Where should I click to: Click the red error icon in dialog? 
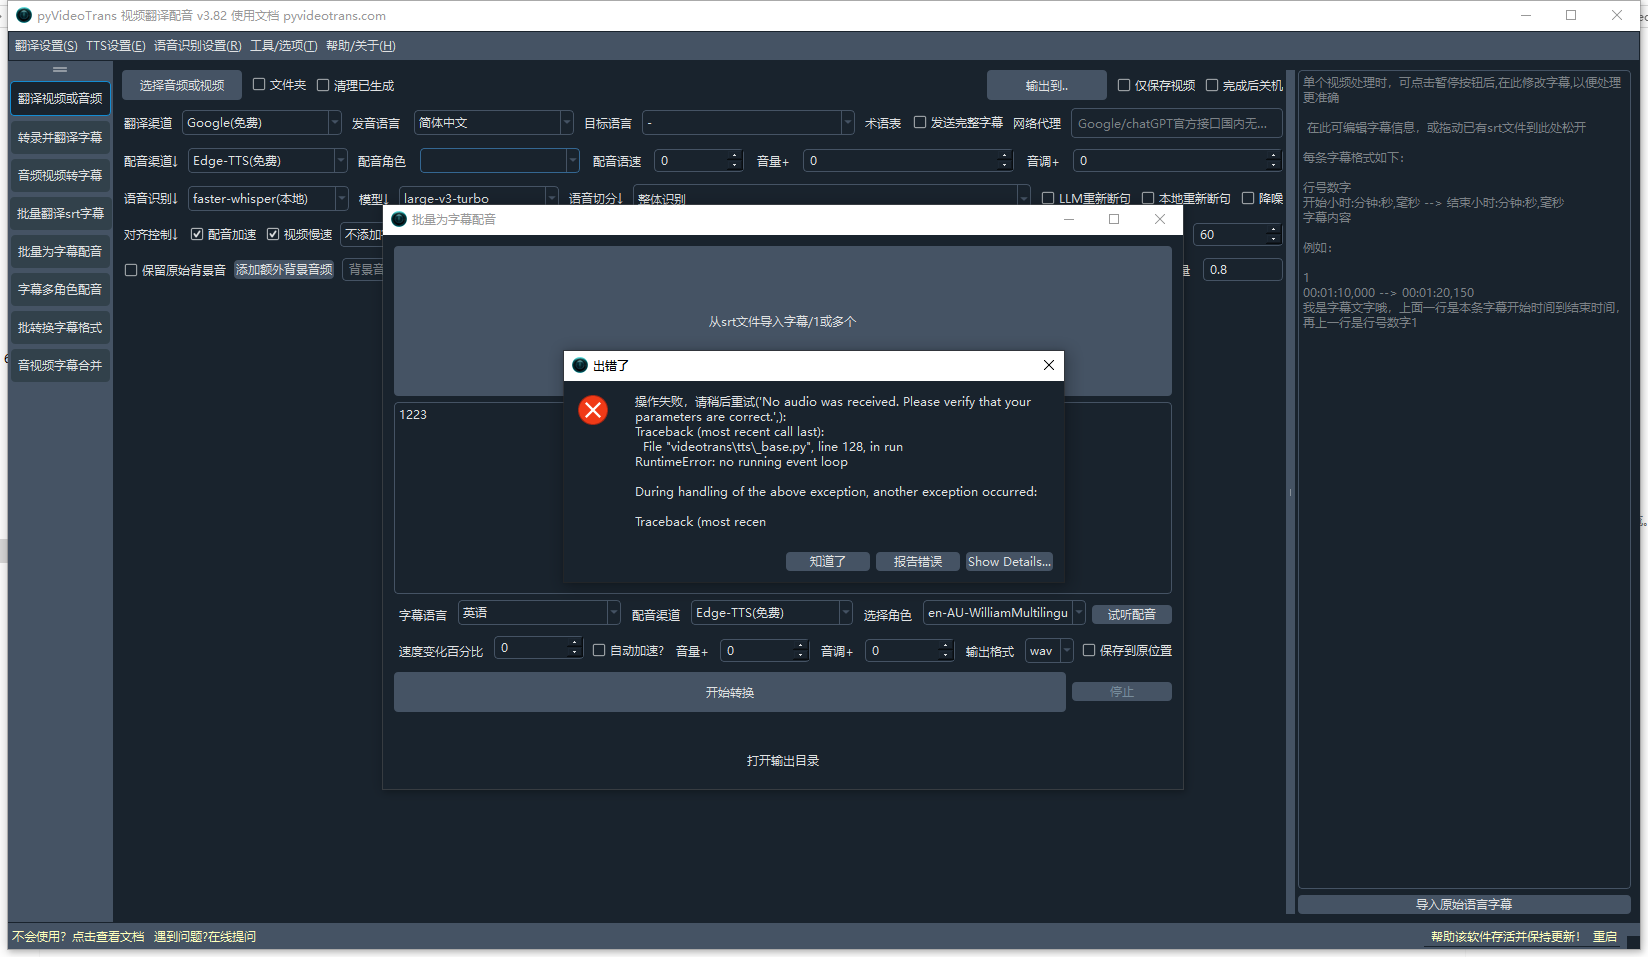(x=593, y=410)
